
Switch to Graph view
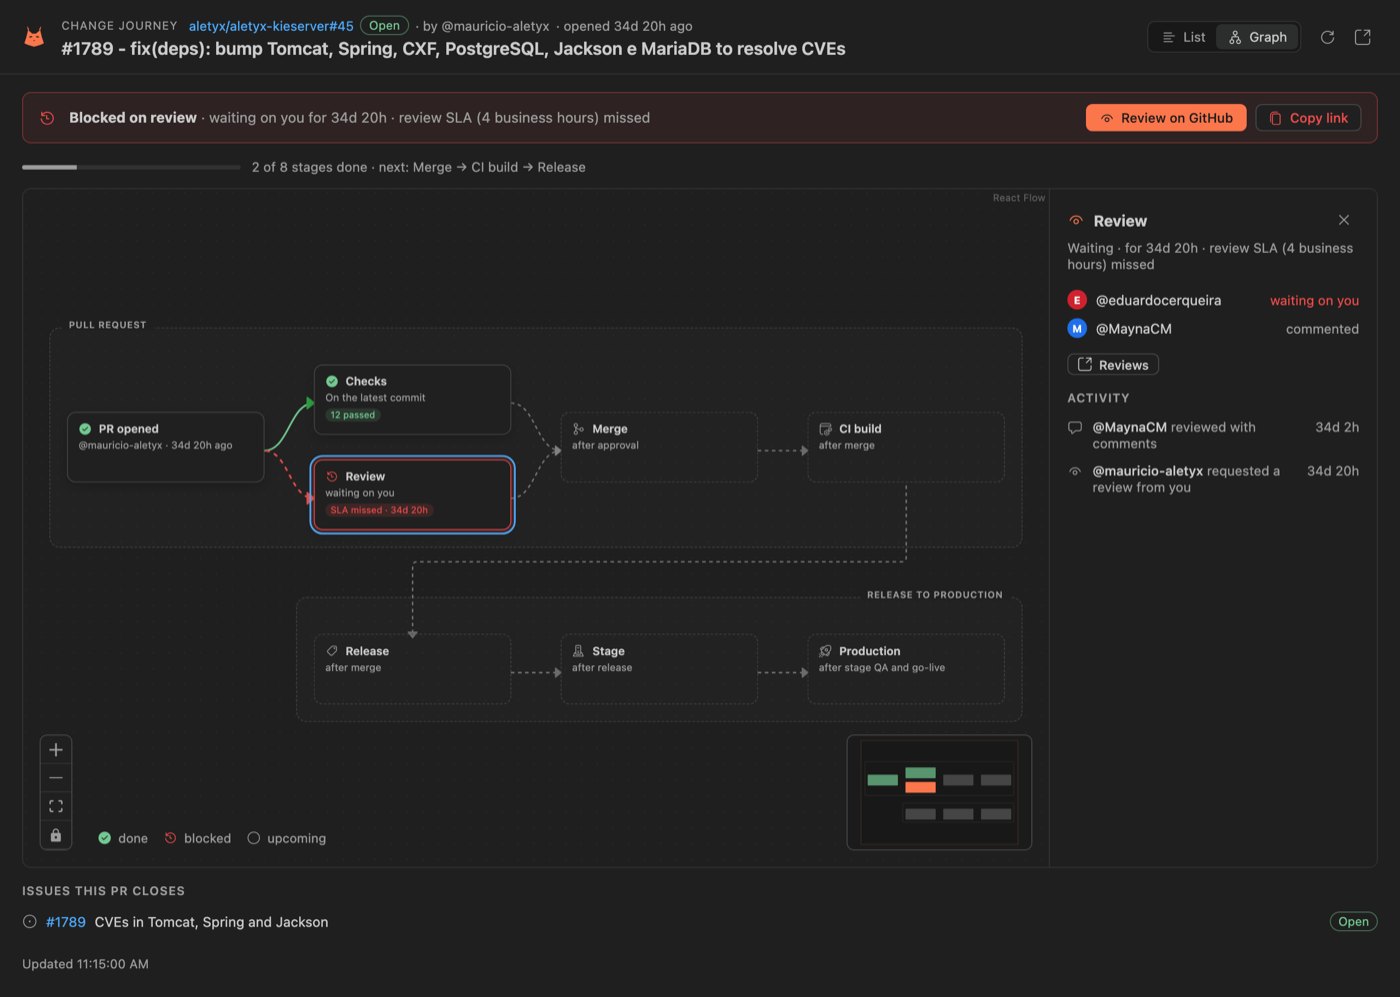[1258, 37]
